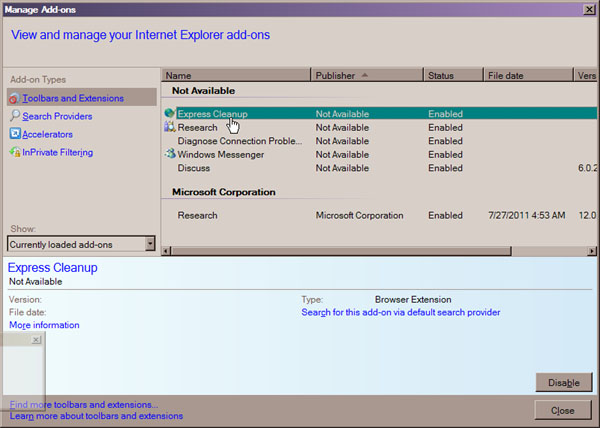
Task: Open Learn more about toolbars and extensions
Action: click(96, 415)
